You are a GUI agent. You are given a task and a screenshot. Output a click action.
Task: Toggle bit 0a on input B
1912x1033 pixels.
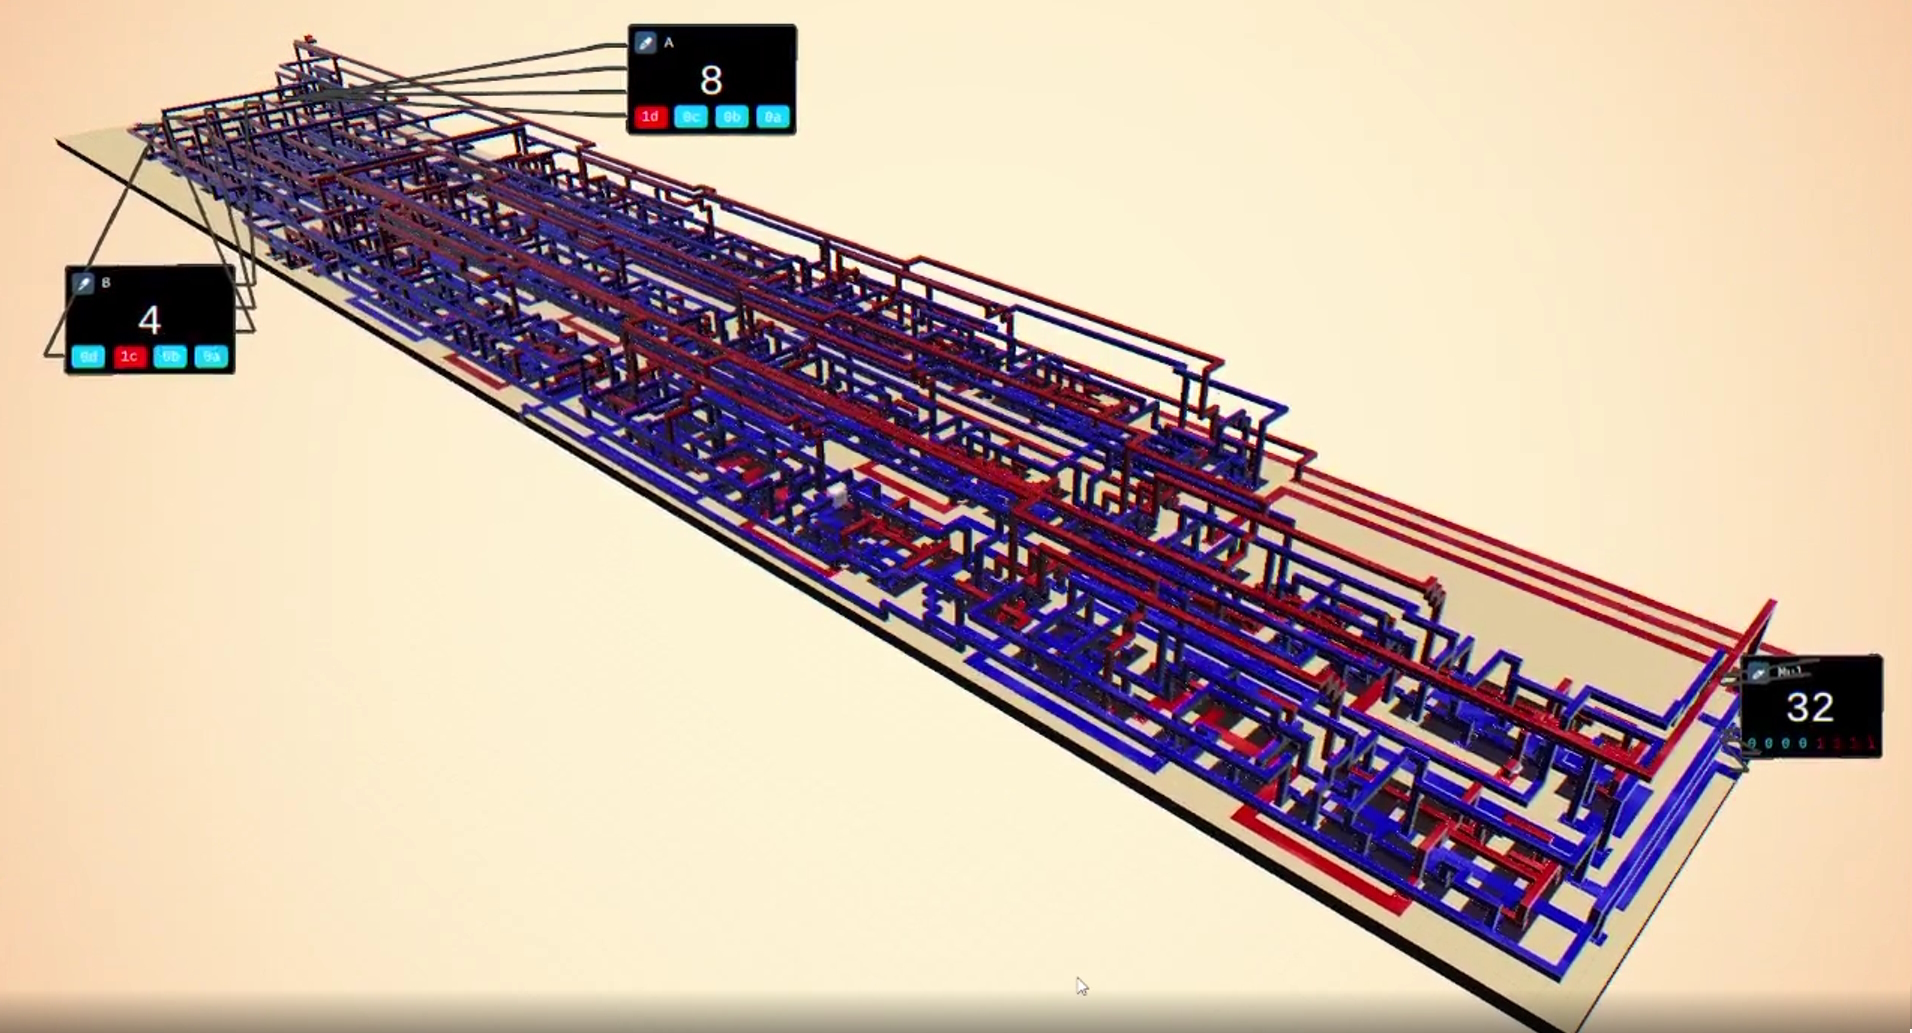coord(211,357)
